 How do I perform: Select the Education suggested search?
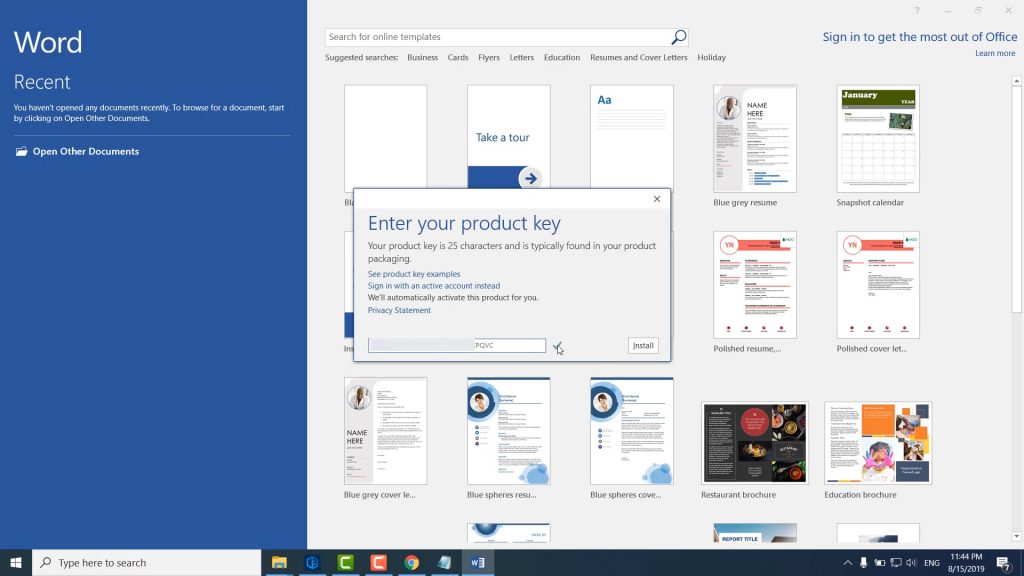pos(562,57)
